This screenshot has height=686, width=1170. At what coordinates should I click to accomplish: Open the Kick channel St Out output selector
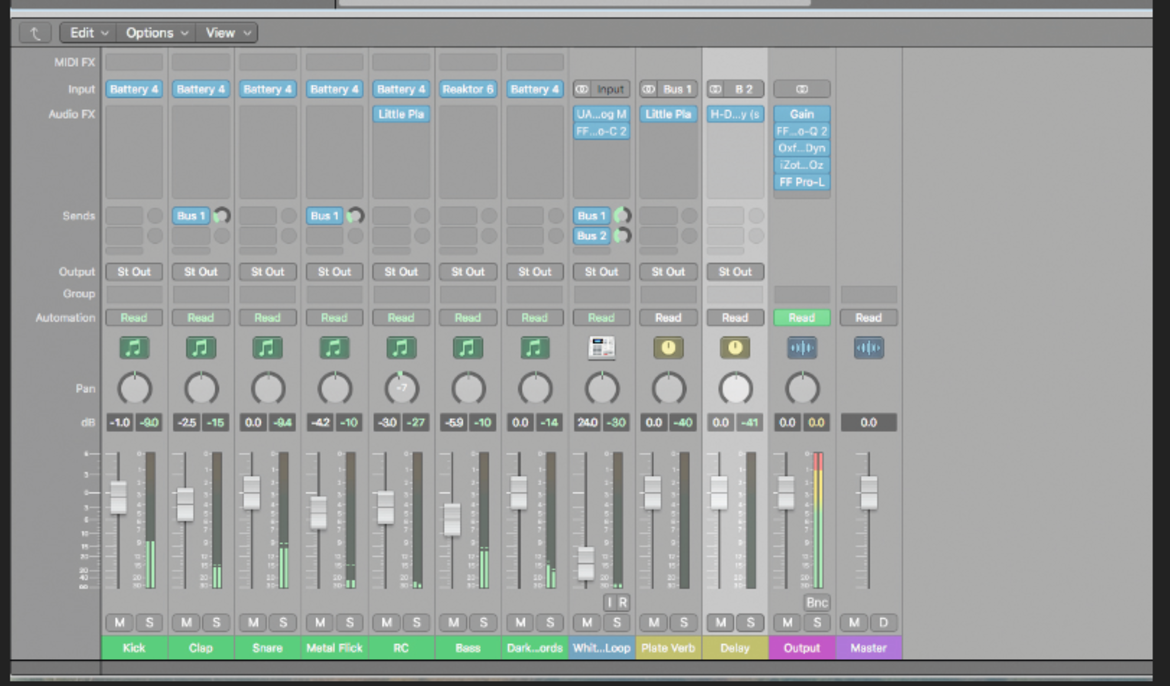(134, 272)
